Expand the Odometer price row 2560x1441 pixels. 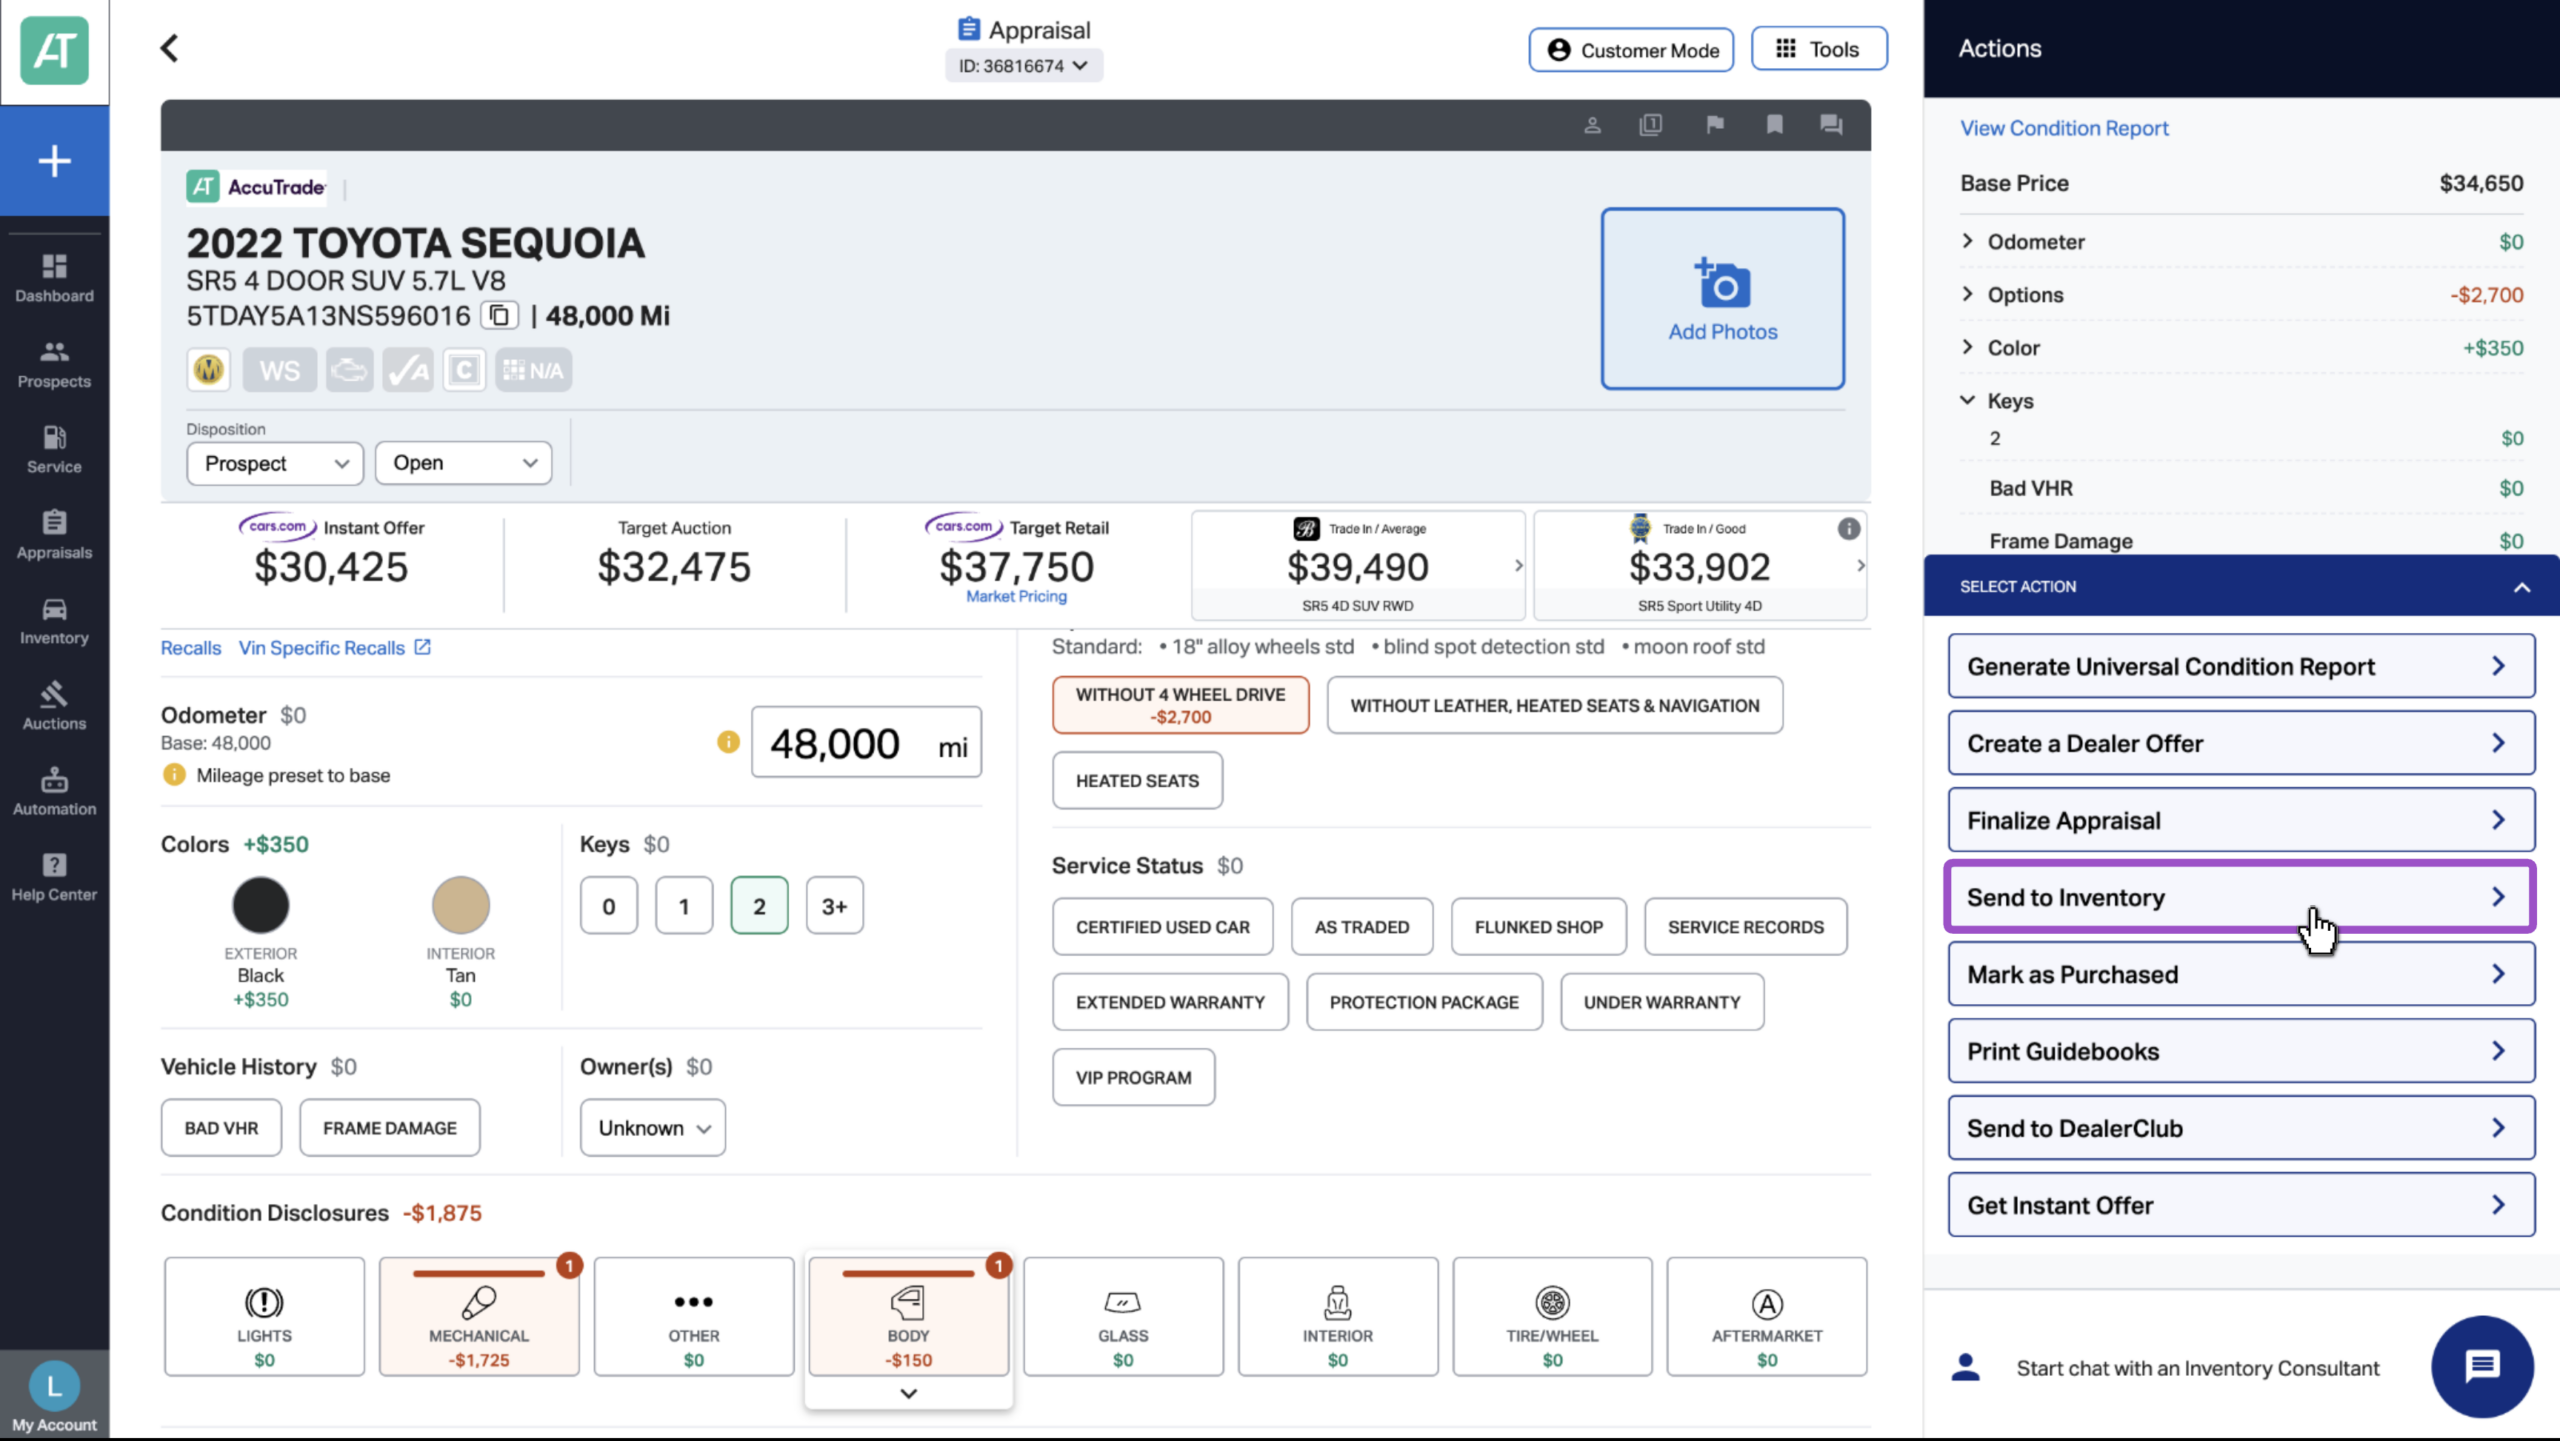point(2241,242)
